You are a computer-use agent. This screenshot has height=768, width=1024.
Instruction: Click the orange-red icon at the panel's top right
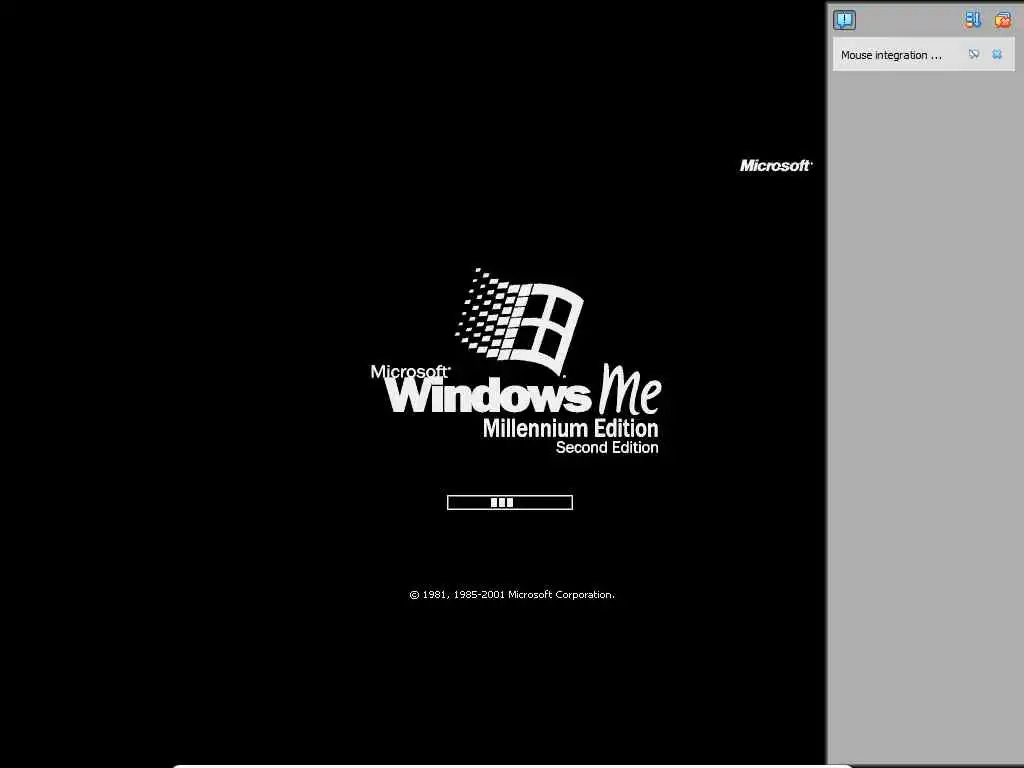pyautogui.click(x=1002, y=20)
